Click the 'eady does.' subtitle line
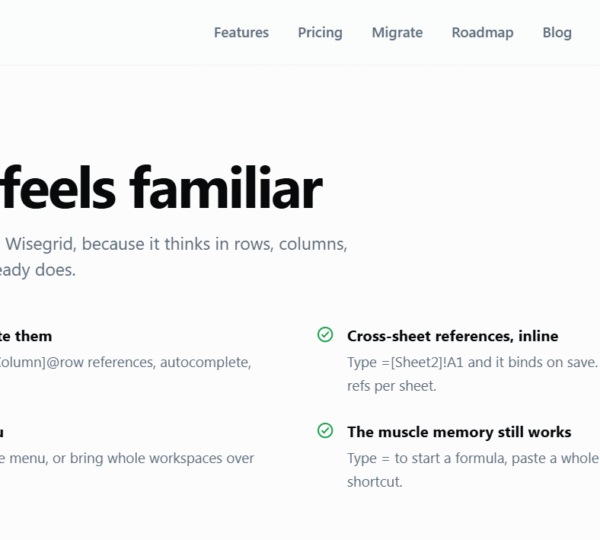 coord(38,270)
